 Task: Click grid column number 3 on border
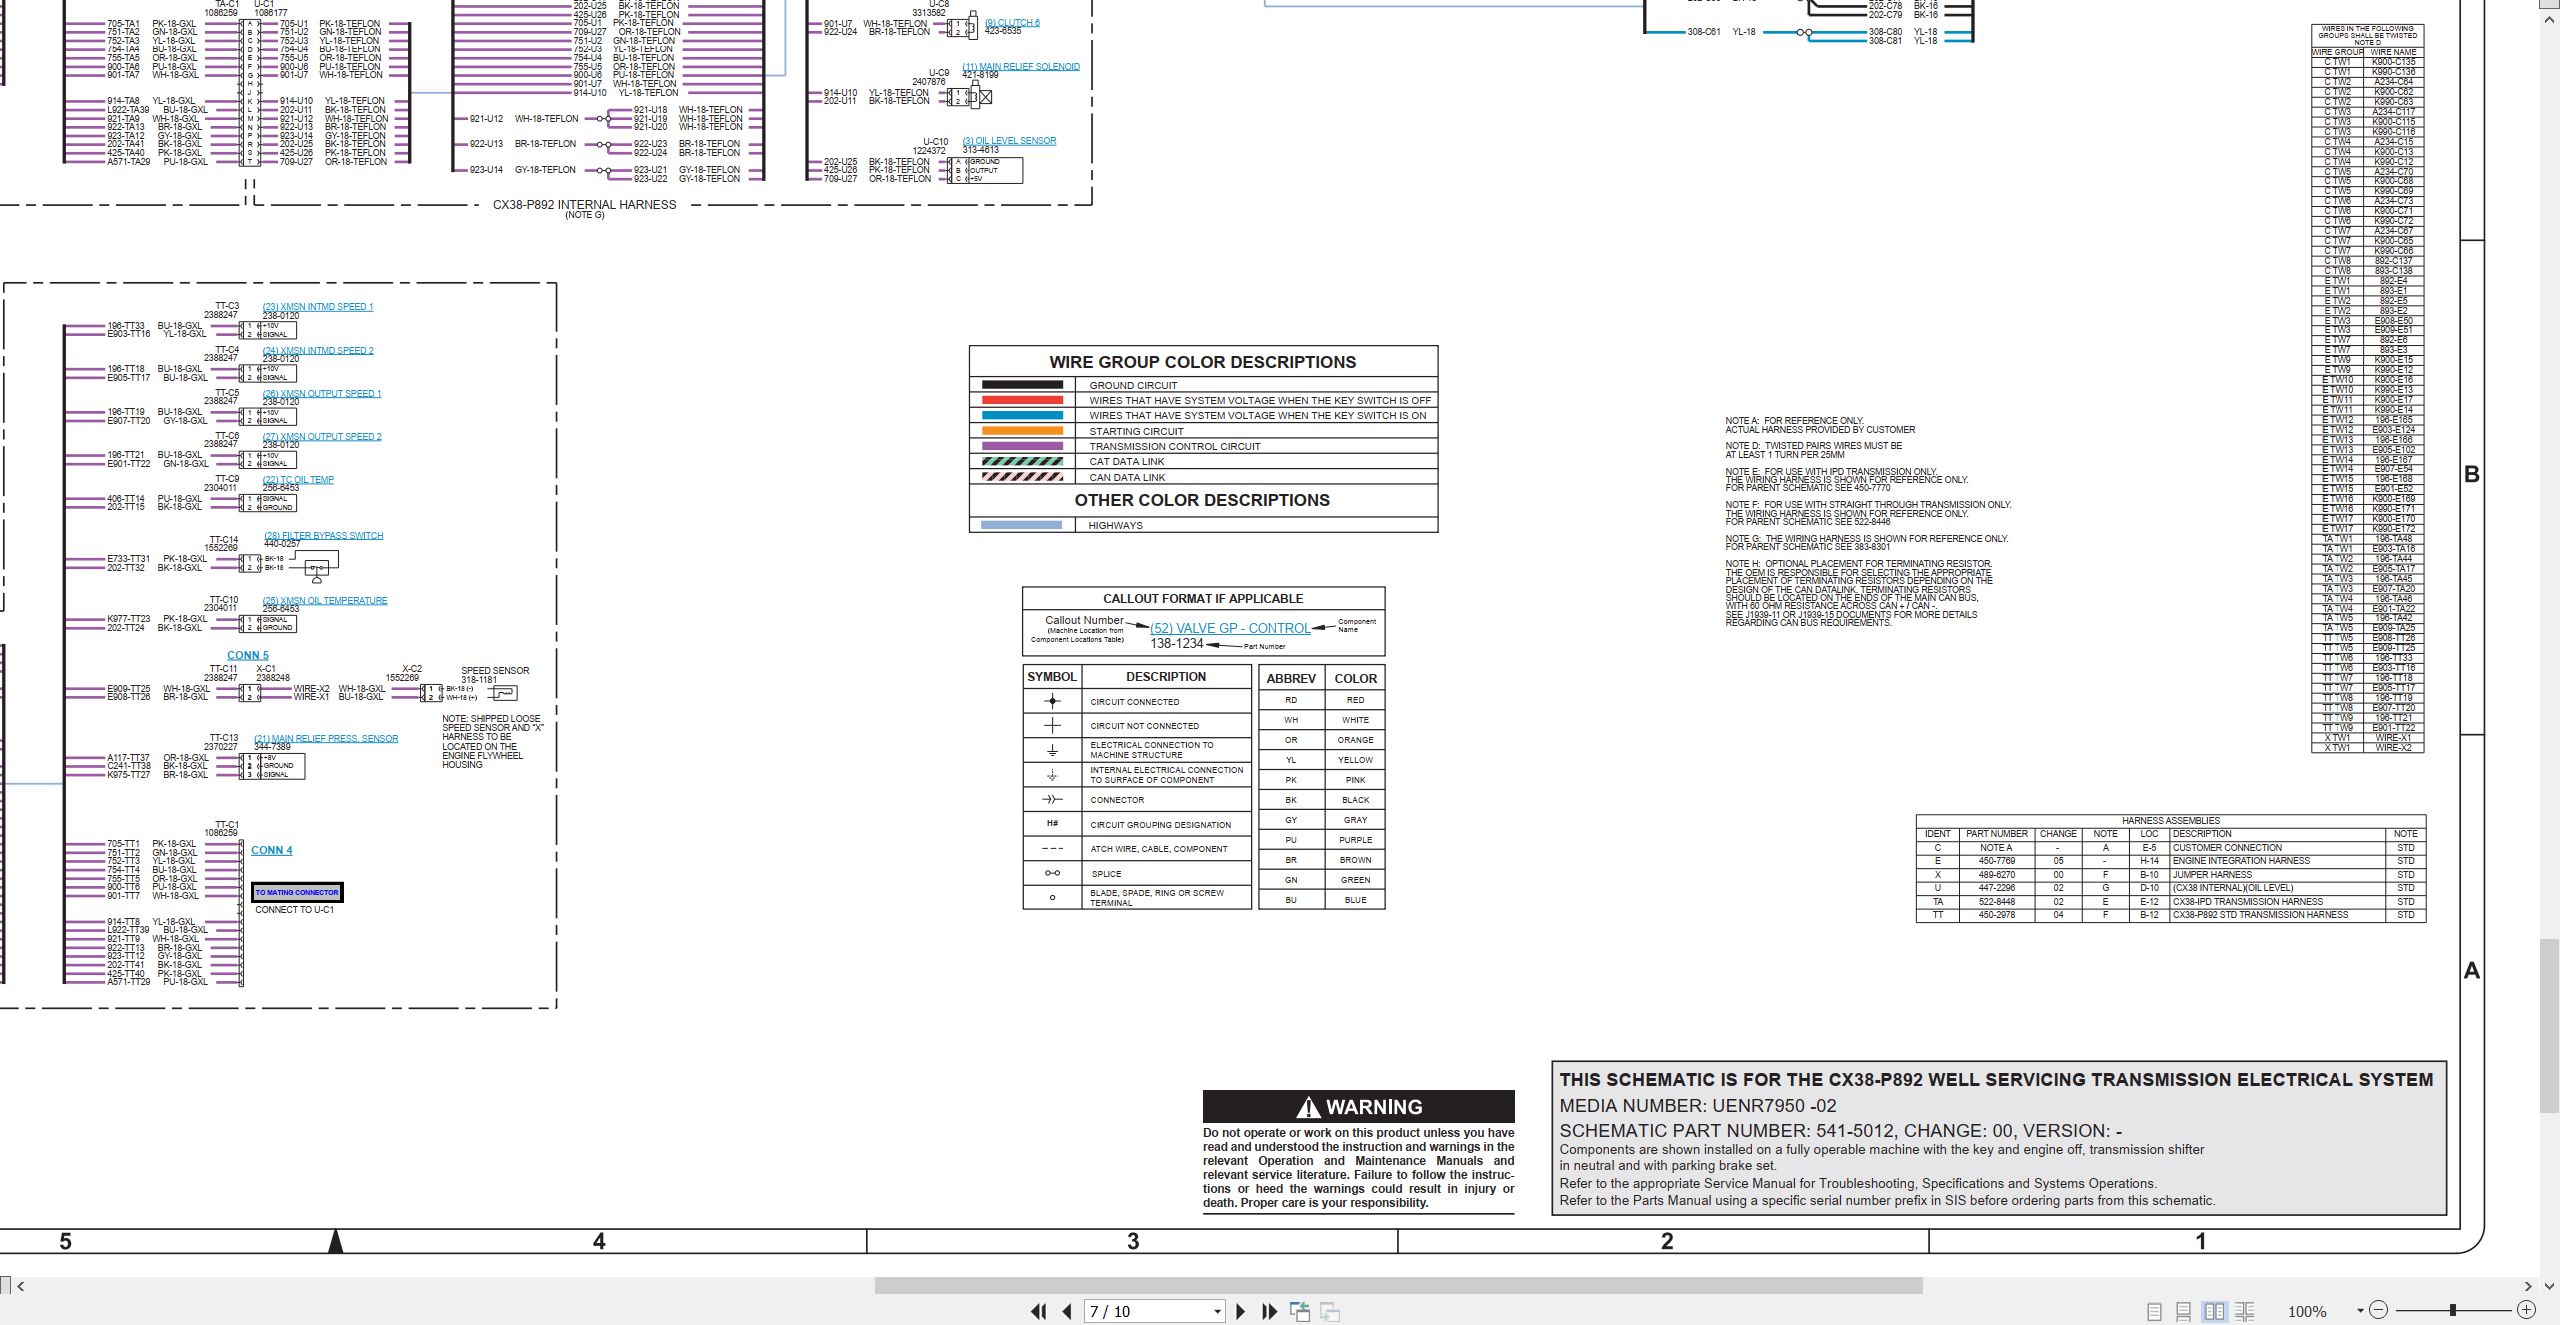tap(1133, 1241)
